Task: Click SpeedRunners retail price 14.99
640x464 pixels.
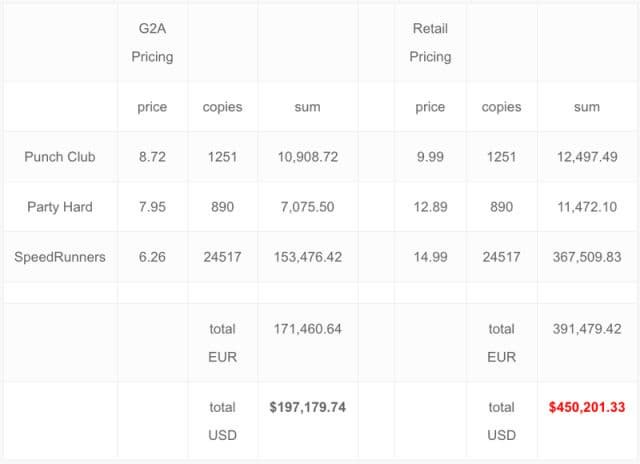Action: (x=430, y=257)
